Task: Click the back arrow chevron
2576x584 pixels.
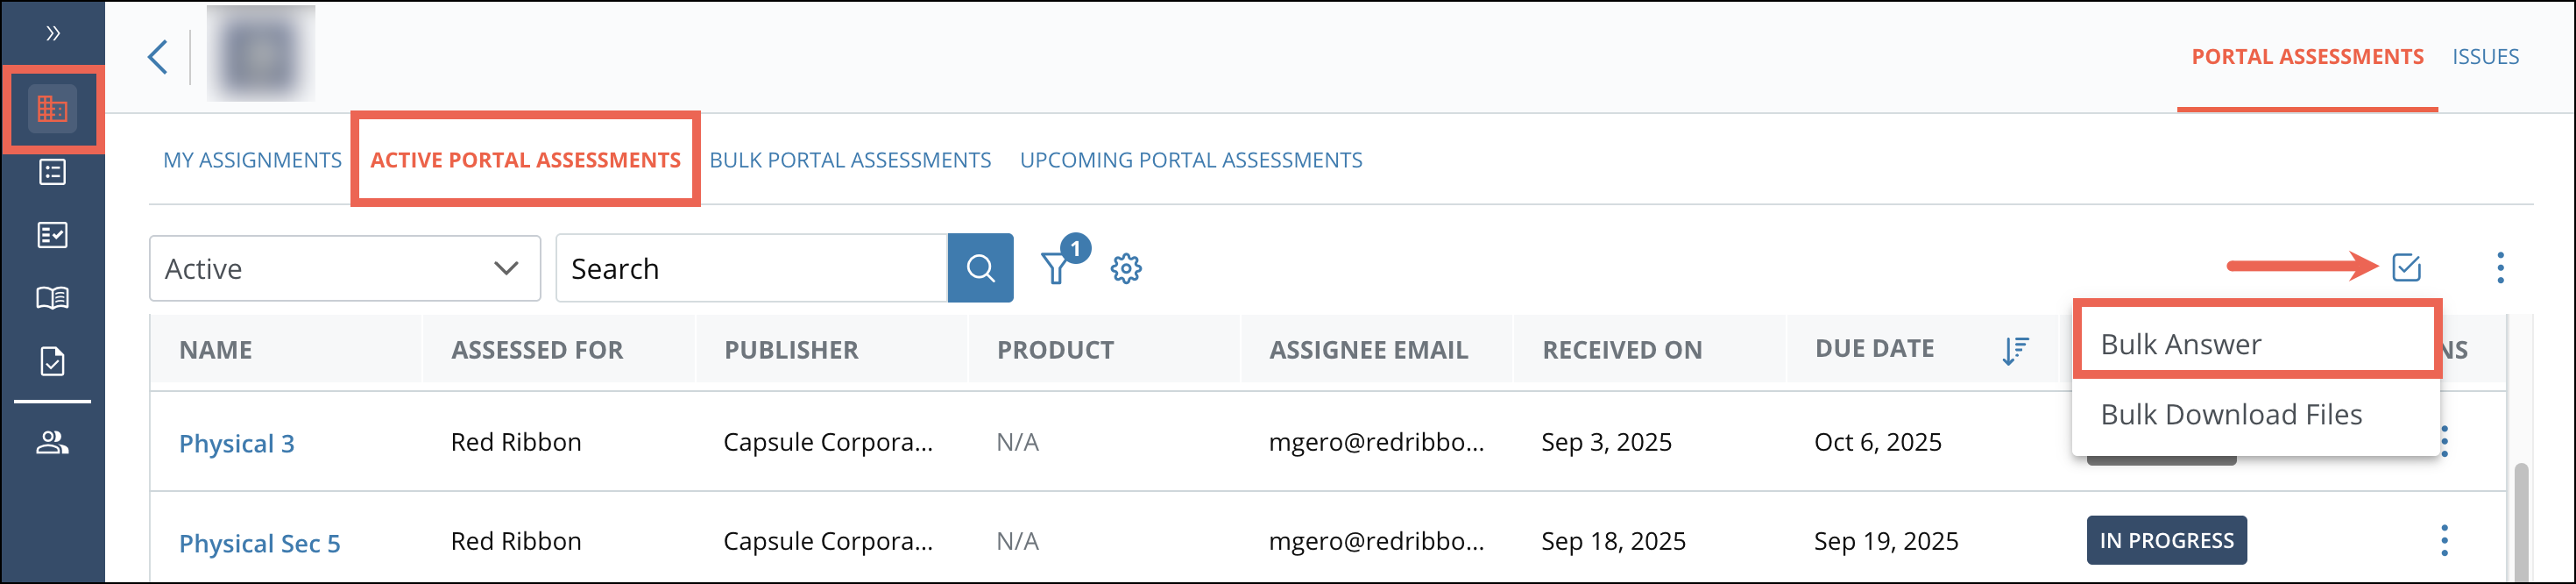Action: 158,56
